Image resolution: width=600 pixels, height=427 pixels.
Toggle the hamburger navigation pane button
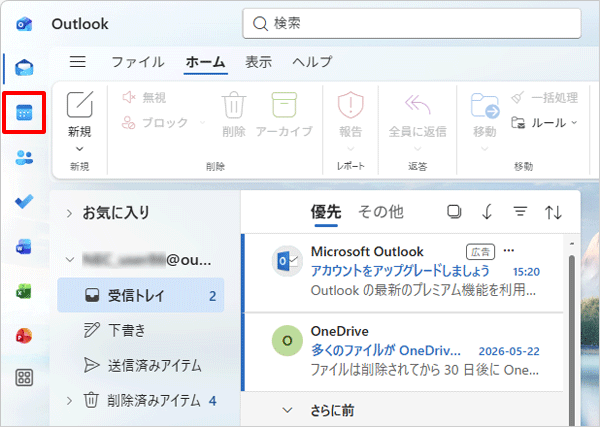[x=78, y=62]
